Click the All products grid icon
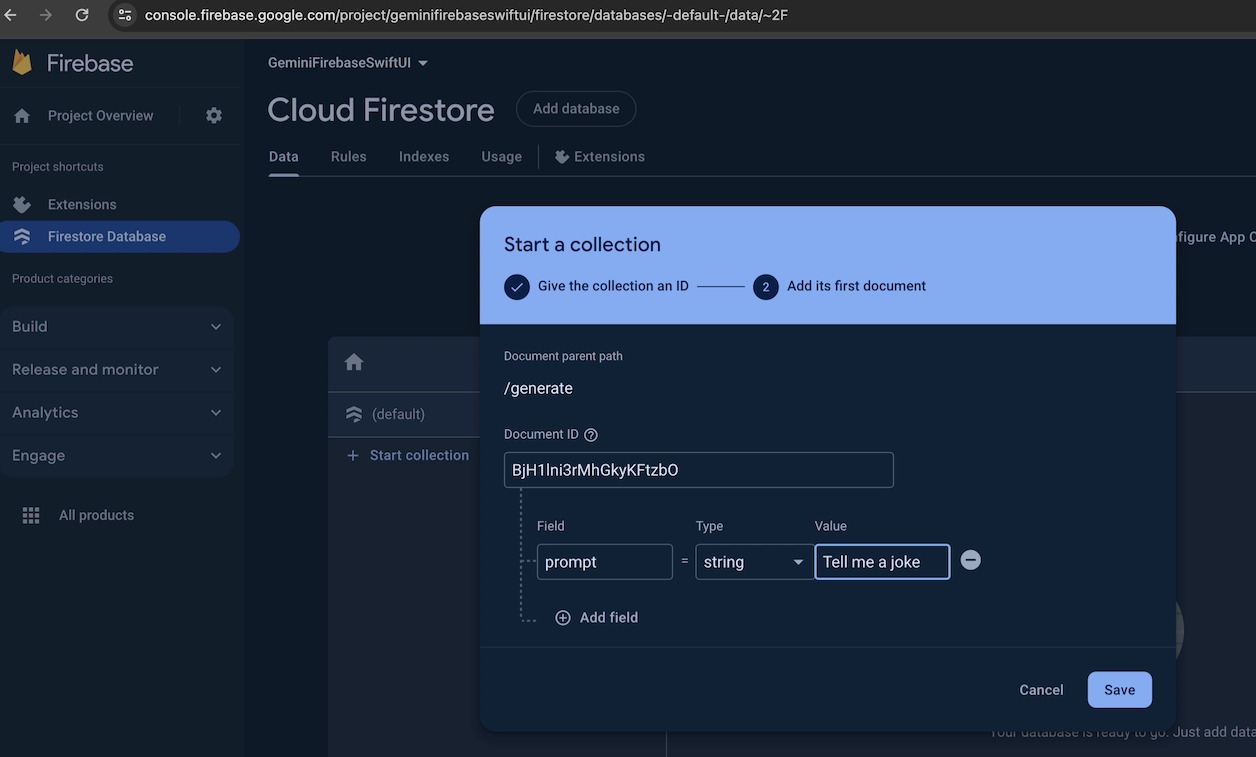 (31, 515)
